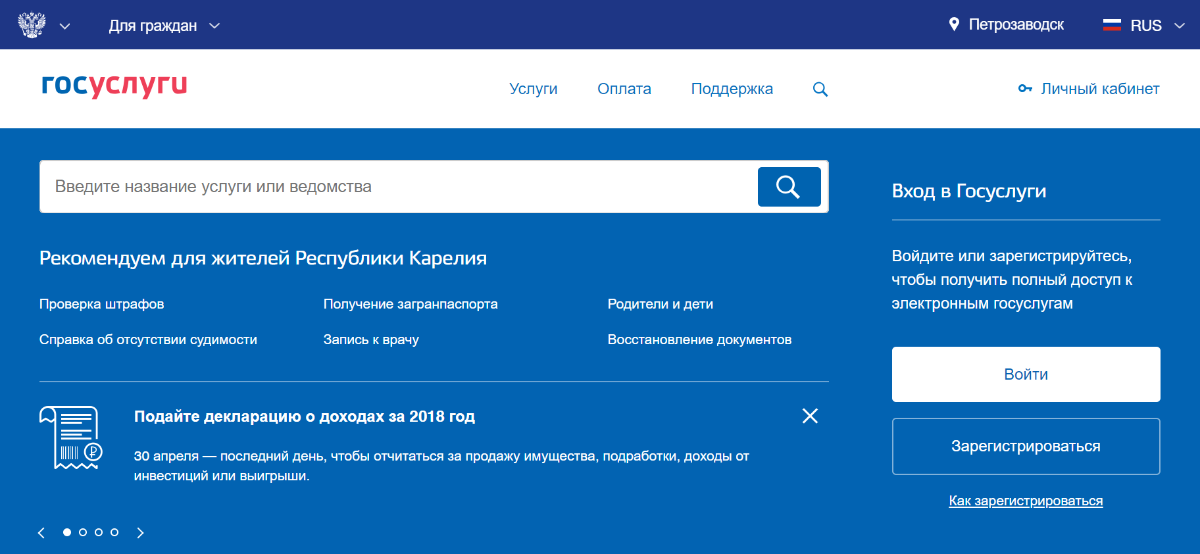Click the Зарегистрироваться button
This screenshot has width=1200, height=554.
[1026, 446]
